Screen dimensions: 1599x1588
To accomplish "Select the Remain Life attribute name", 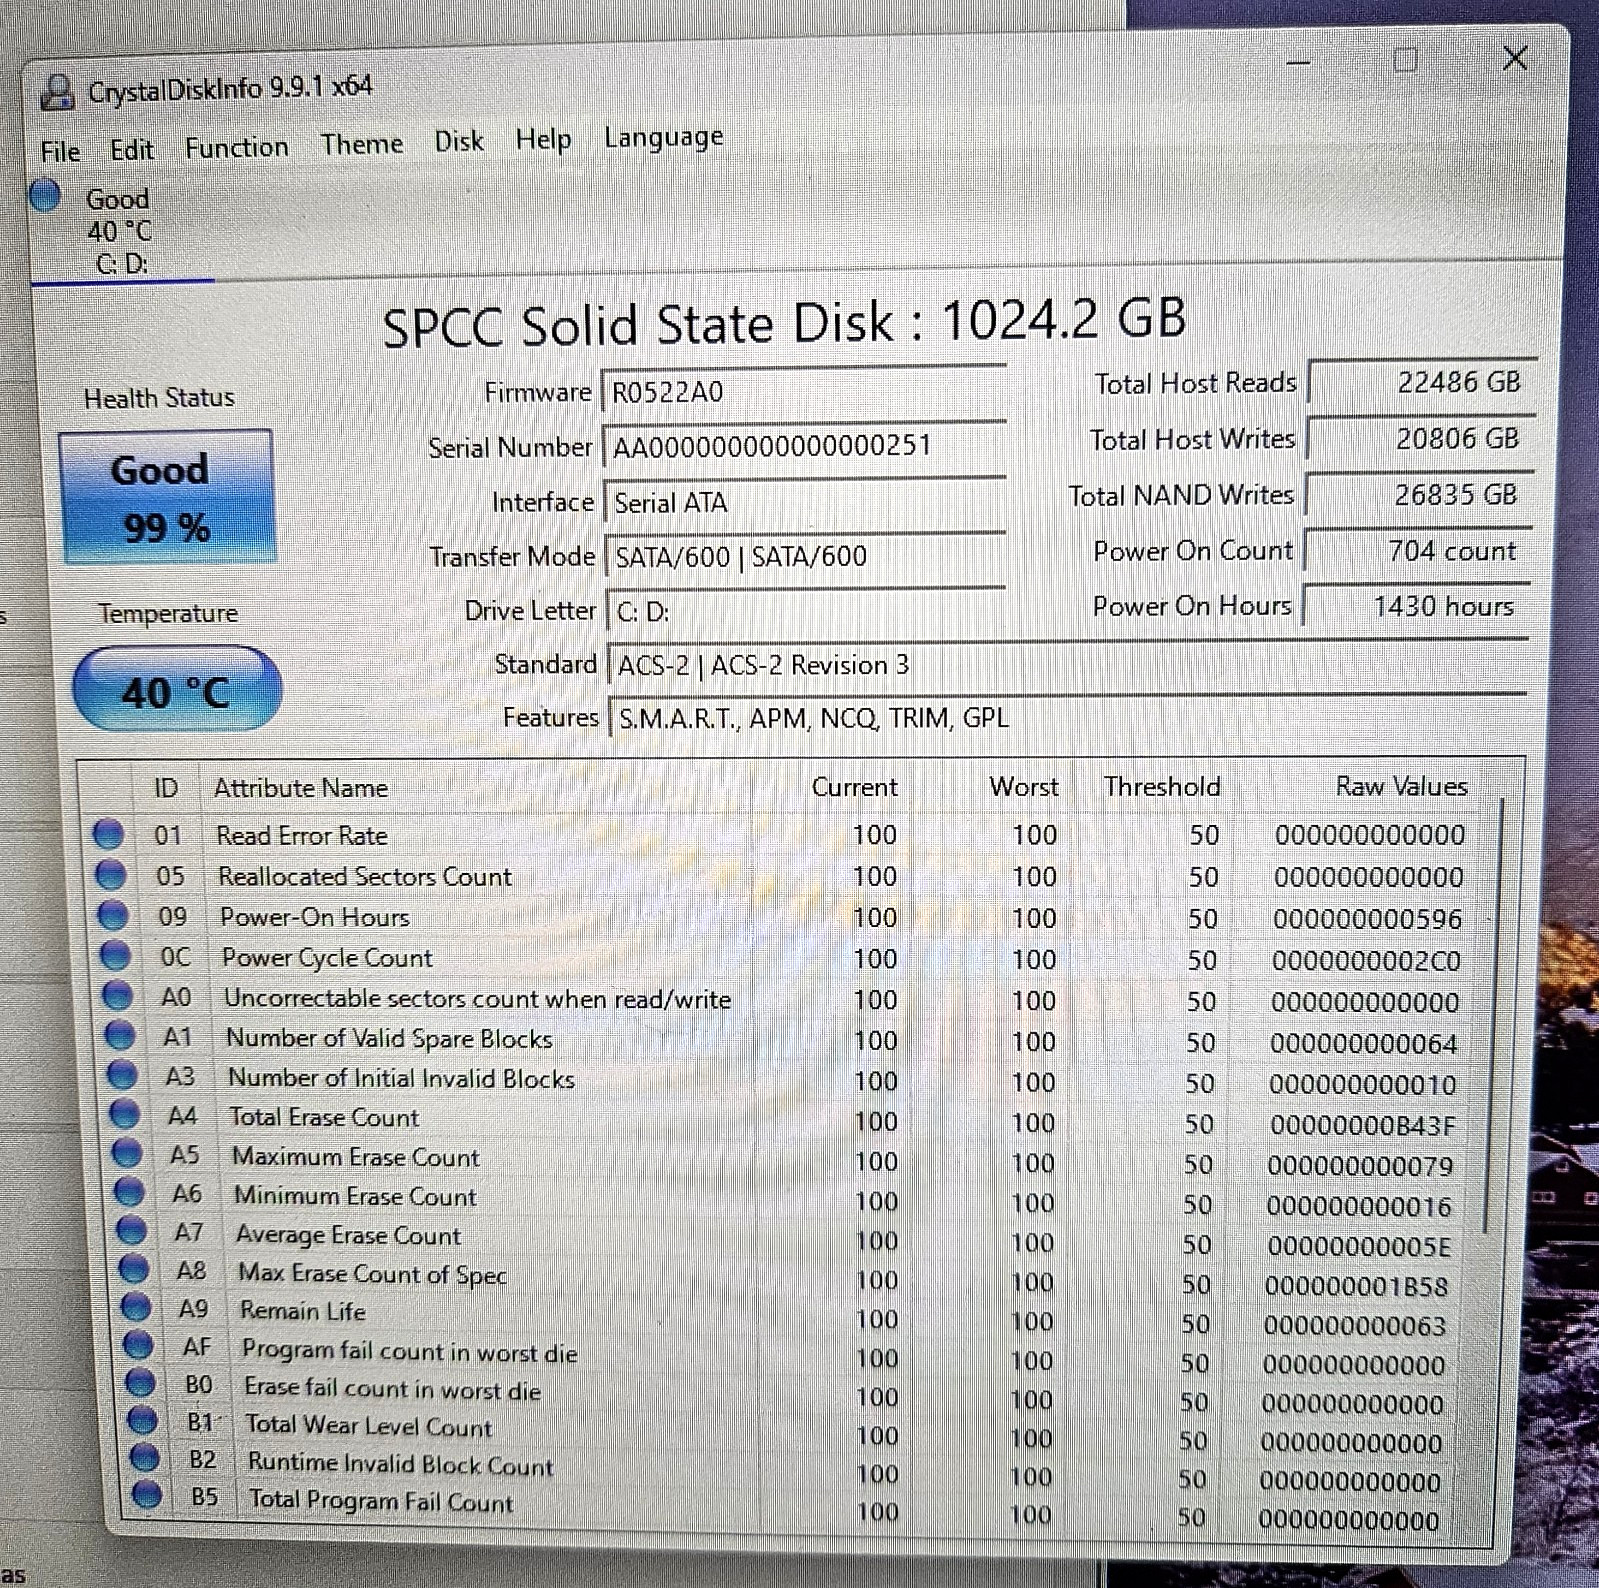I will pyautogui.click(x=303, y=1310).
